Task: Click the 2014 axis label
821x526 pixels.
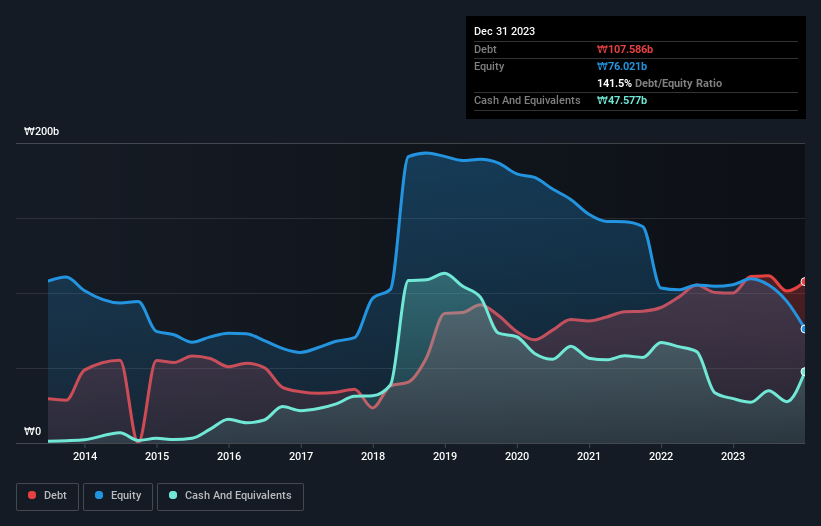Action: 85,456
